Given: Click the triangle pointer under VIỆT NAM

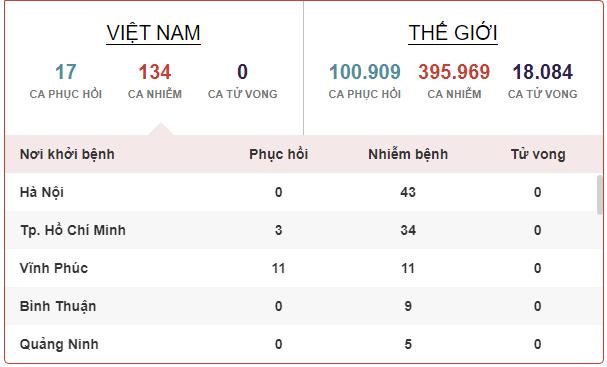Looking at the screenshot, I should click(161, 129).
